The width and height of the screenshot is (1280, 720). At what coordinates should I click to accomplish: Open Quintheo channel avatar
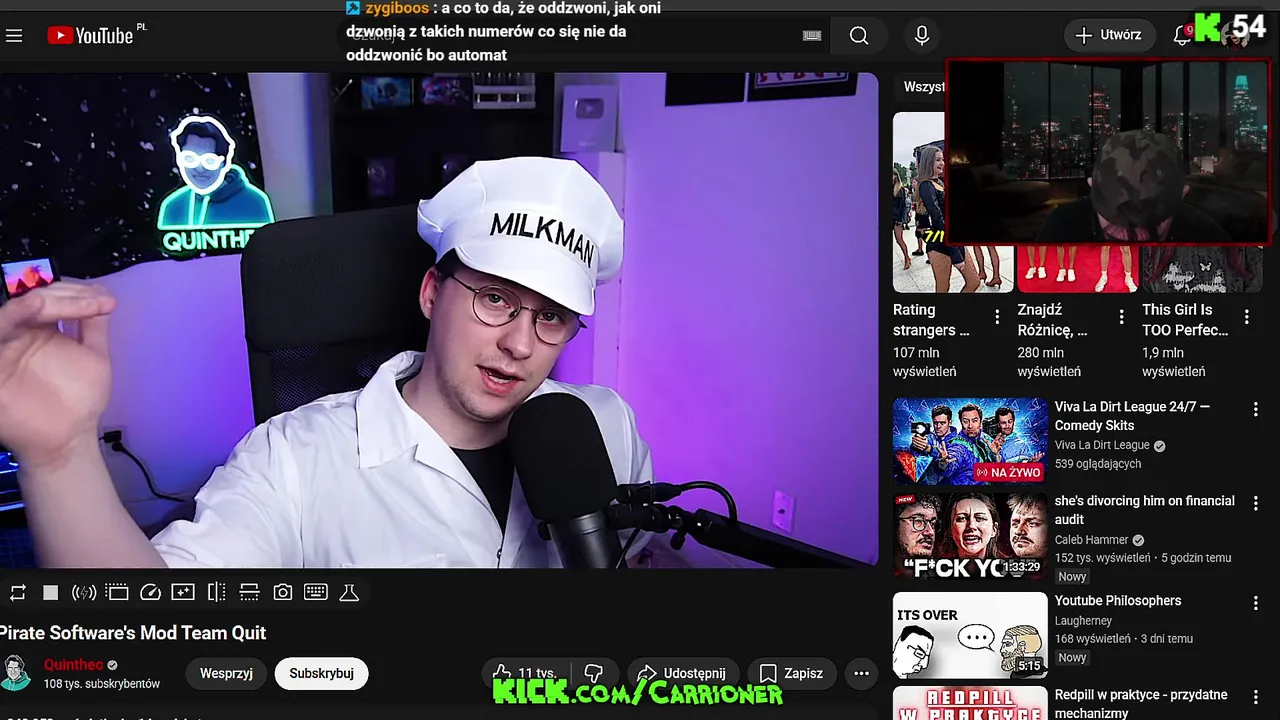(16, 673)
